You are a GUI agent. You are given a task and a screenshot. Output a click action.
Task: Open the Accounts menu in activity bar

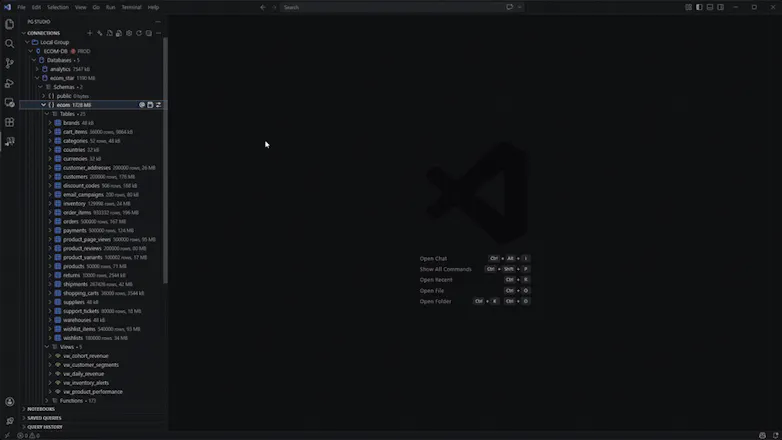9,402
